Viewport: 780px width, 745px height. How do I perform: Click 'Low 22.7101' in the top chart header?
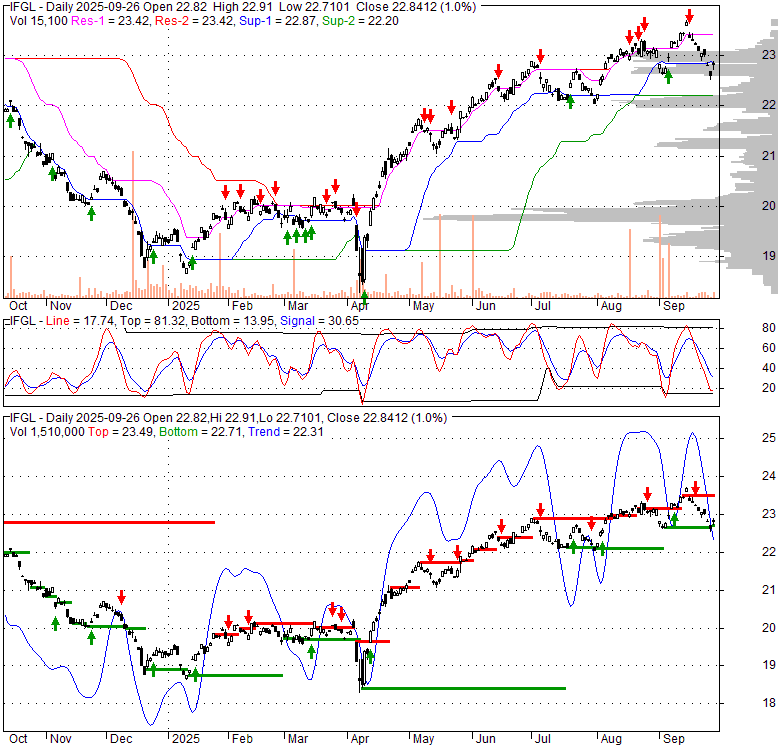click(317, 7)
